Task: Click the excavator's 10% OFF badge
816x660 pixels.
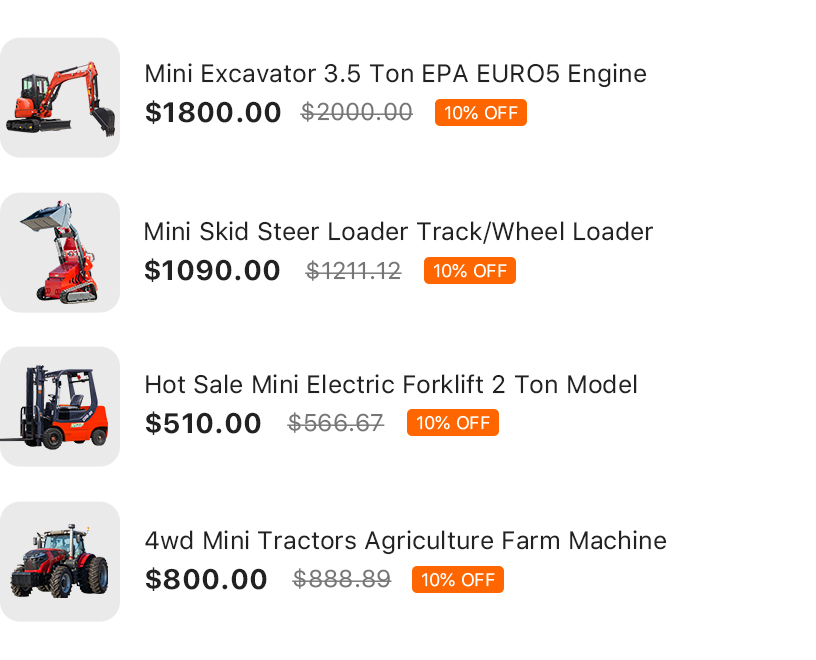Action: click(x=481, y=112)
